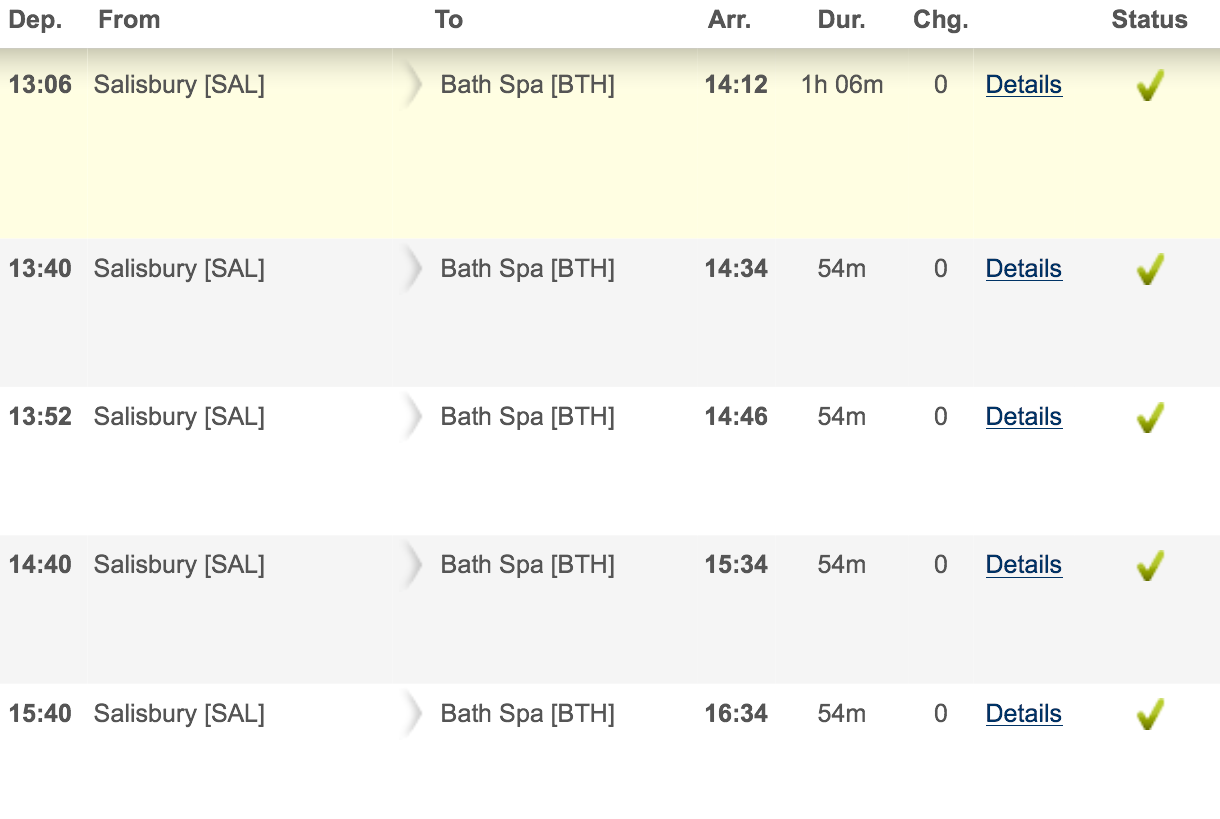This screenshot has width=1220, height=819.
Task: Click the arrow chevron in the 15:40 row
Action: pos(413,714)
